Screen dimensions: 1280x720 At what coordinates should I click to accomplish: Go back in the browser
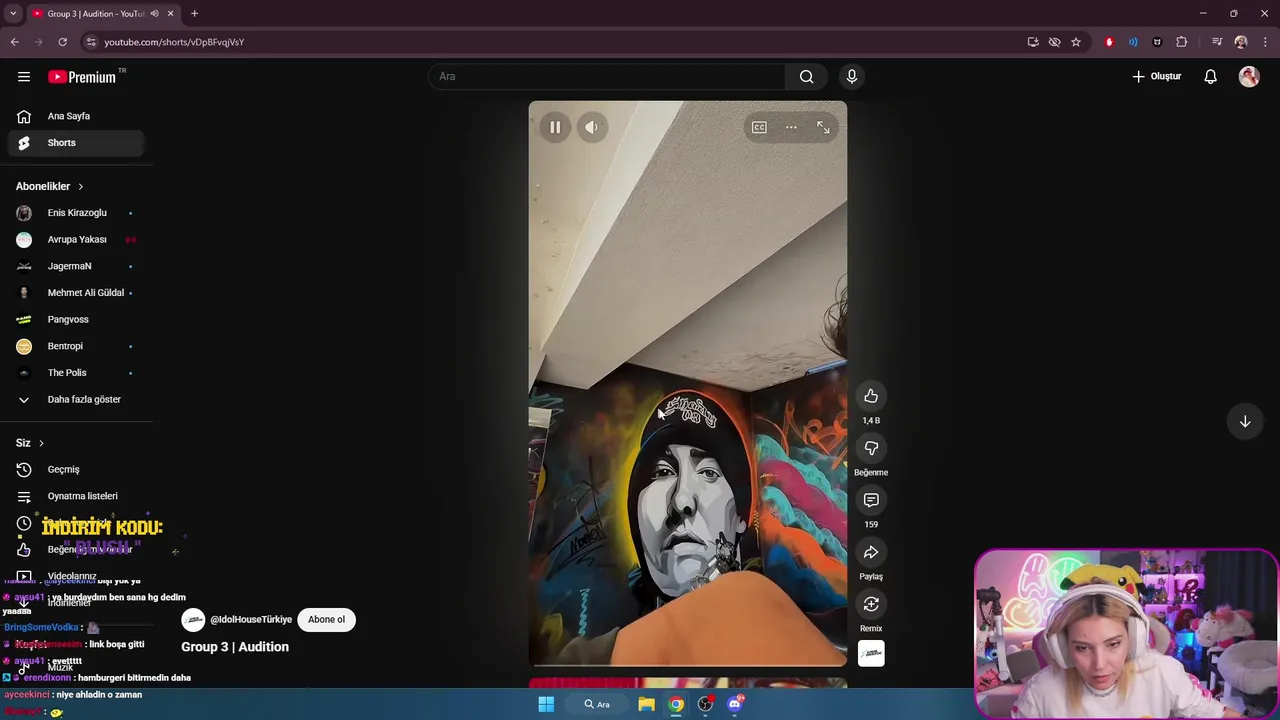point(14,42)
